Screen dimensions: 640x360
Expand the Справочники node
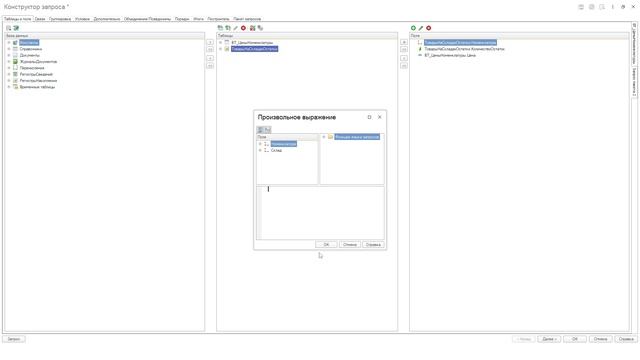click(x=9, y=49)
